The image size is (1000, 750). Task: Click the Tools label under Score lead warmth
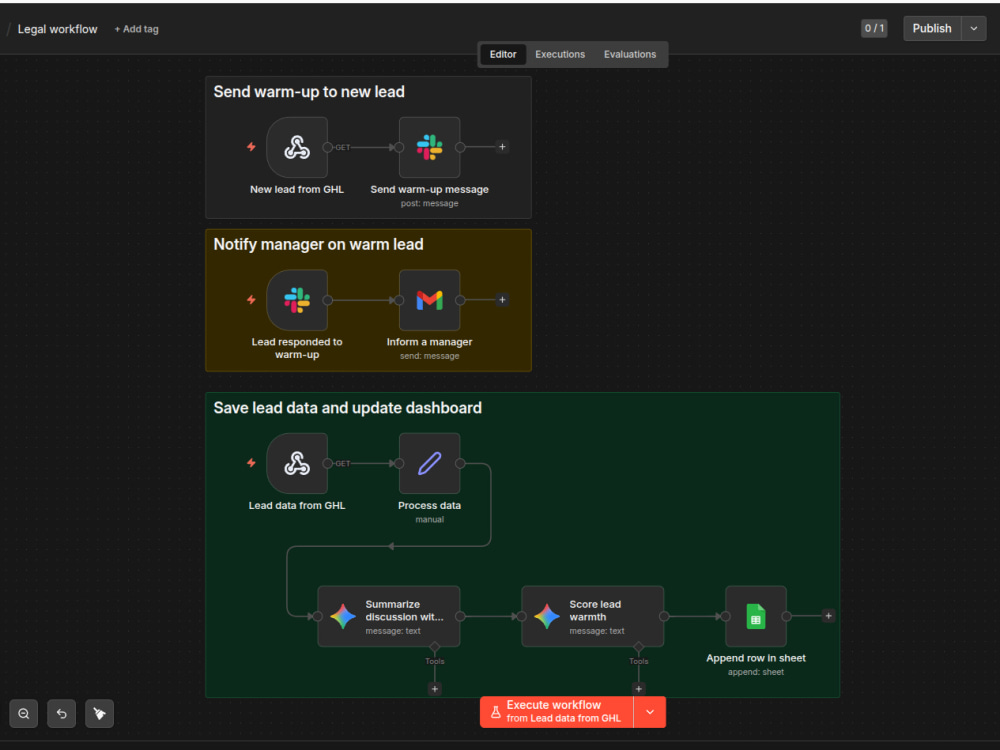tap(638, 661)
